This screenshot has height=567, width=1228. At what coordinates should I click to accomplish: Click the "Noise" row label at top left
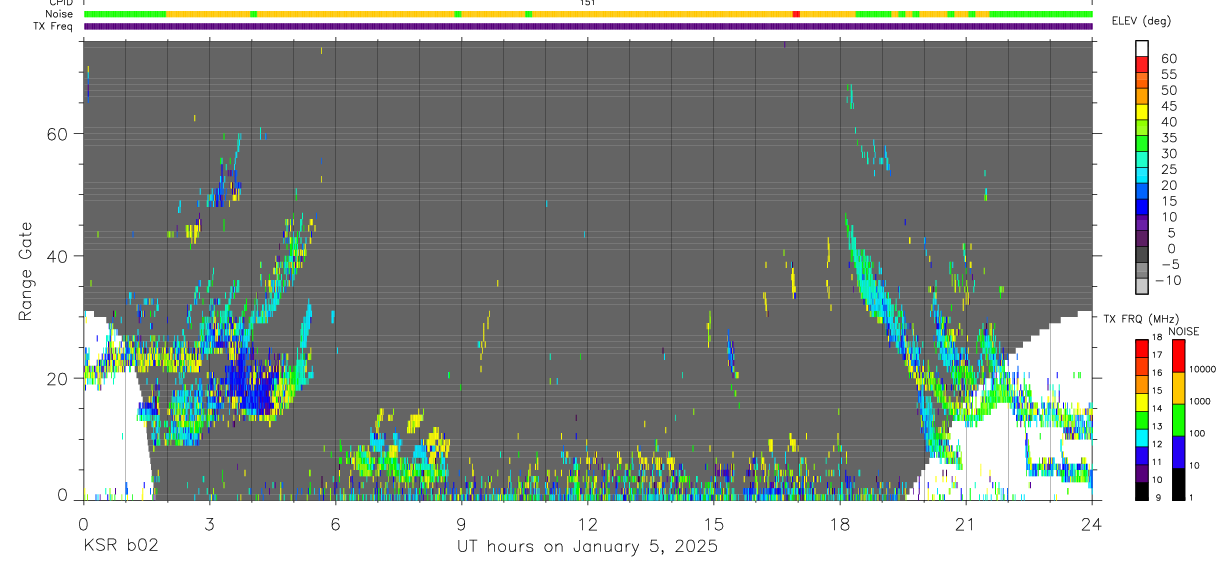coord(61,14)
